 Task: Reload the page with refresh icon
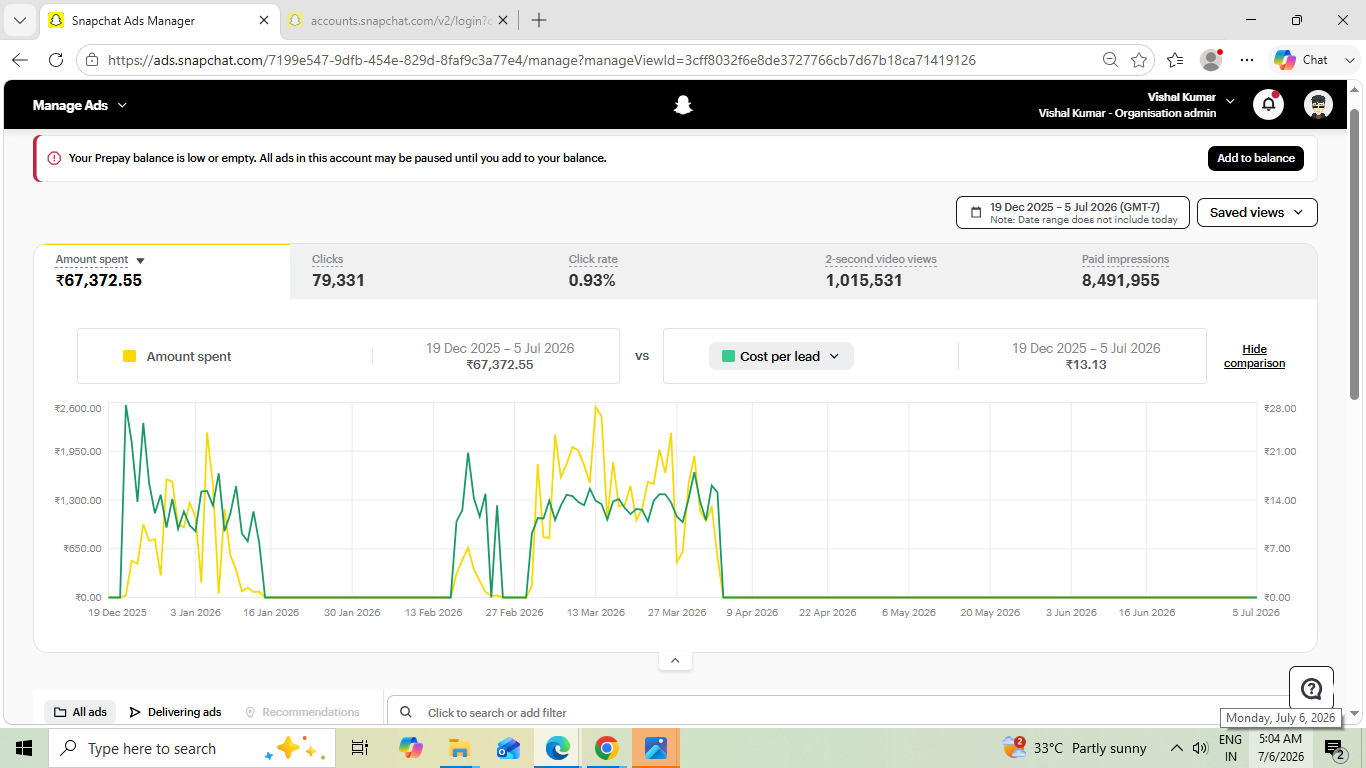click(56, 60)
